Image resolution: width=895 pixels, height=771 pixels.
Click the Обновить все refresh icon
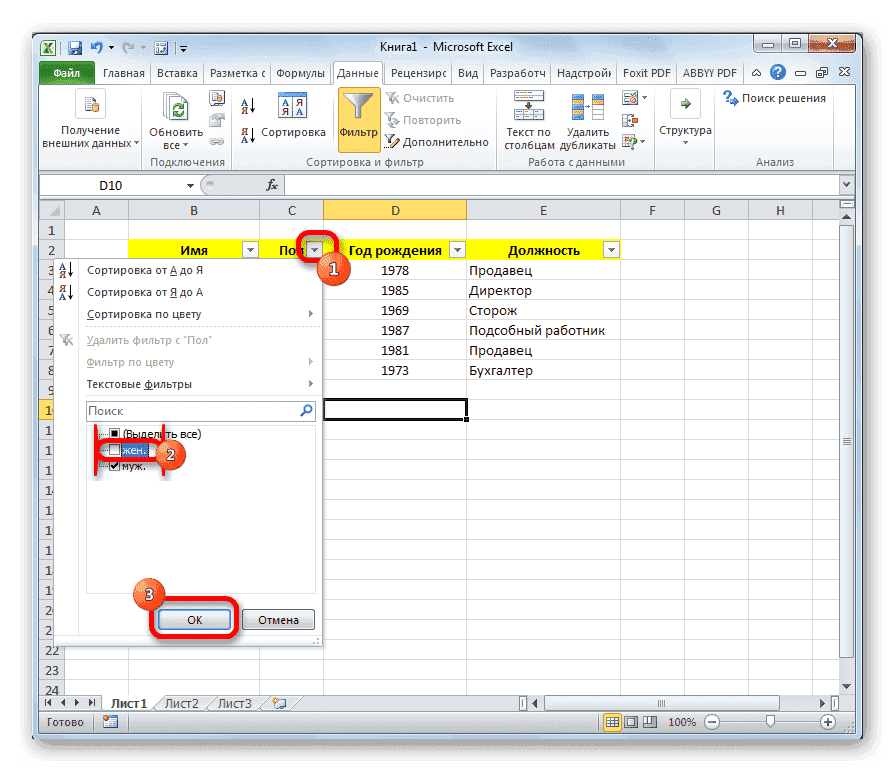pos(175,105)
